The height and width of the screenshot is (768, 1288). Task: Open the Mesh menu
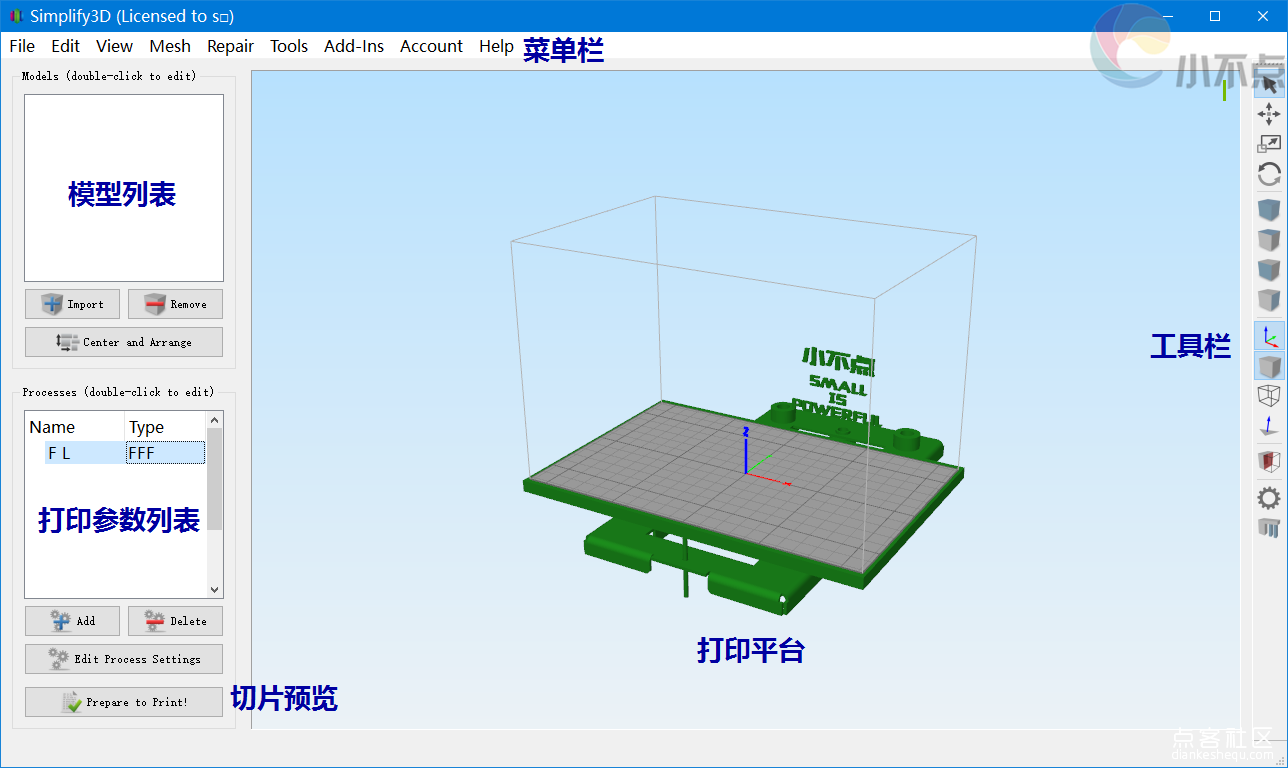tap(170, 46)
